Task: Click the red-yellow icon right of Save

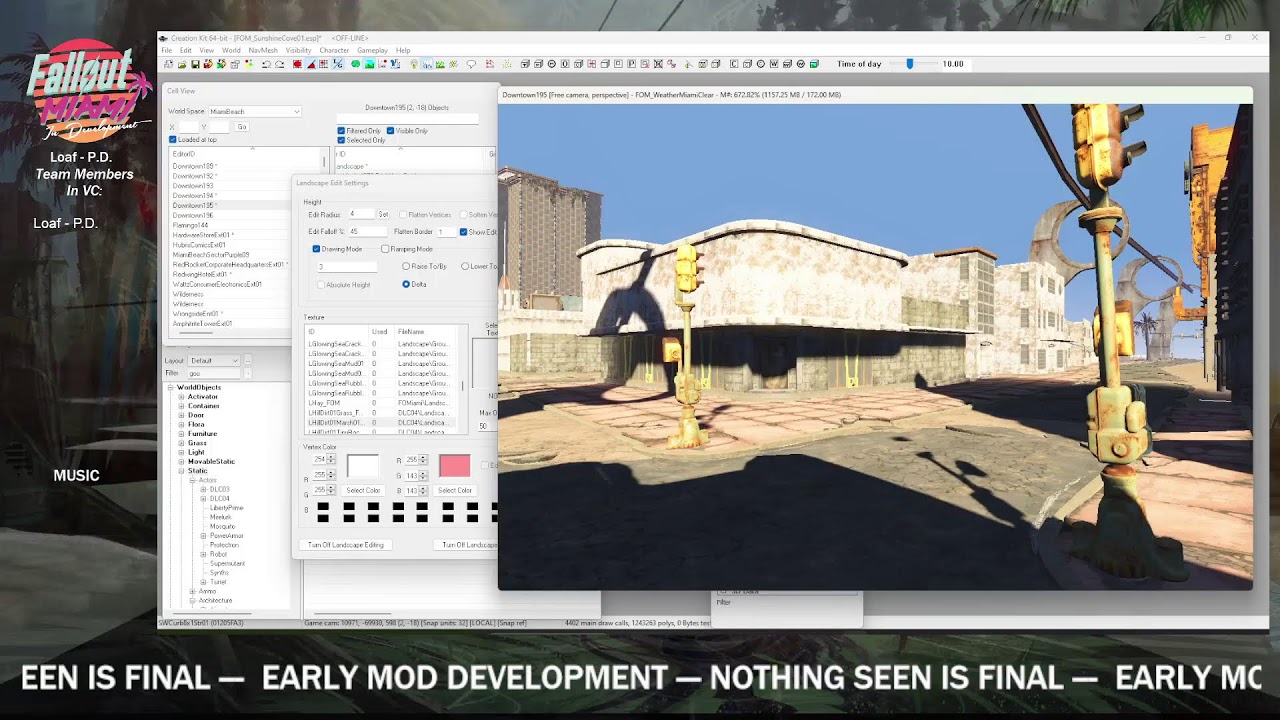Action: click(x=208, y=64)
